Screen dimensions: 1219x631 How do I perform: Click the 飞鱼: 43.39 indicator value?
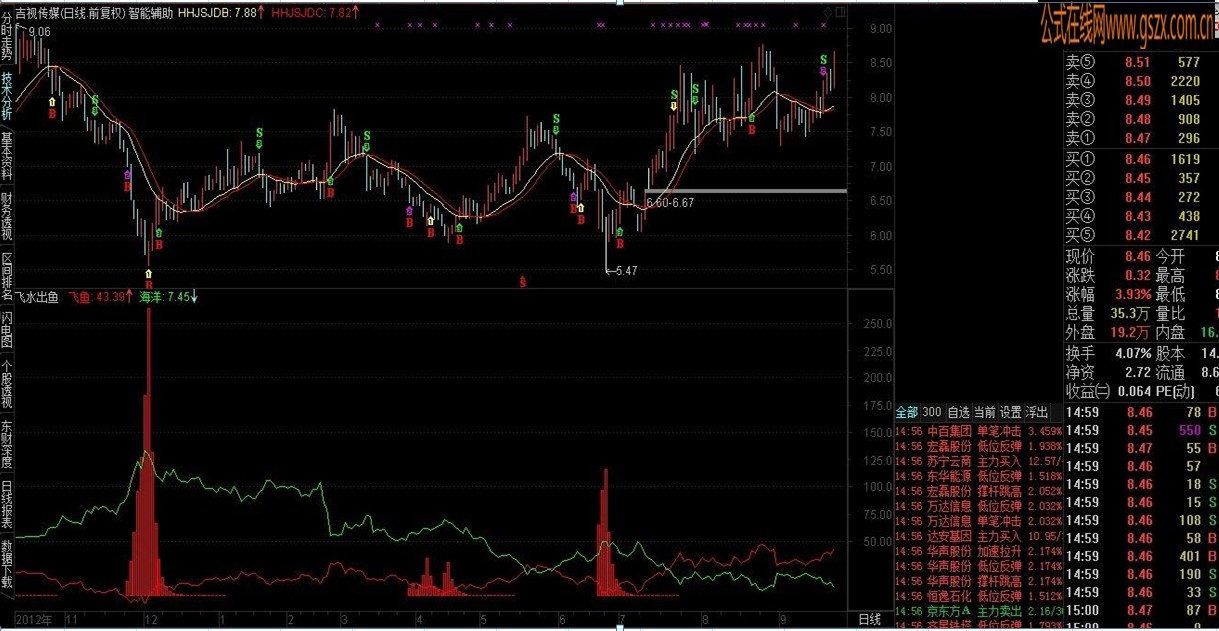[x=101, y=297]
